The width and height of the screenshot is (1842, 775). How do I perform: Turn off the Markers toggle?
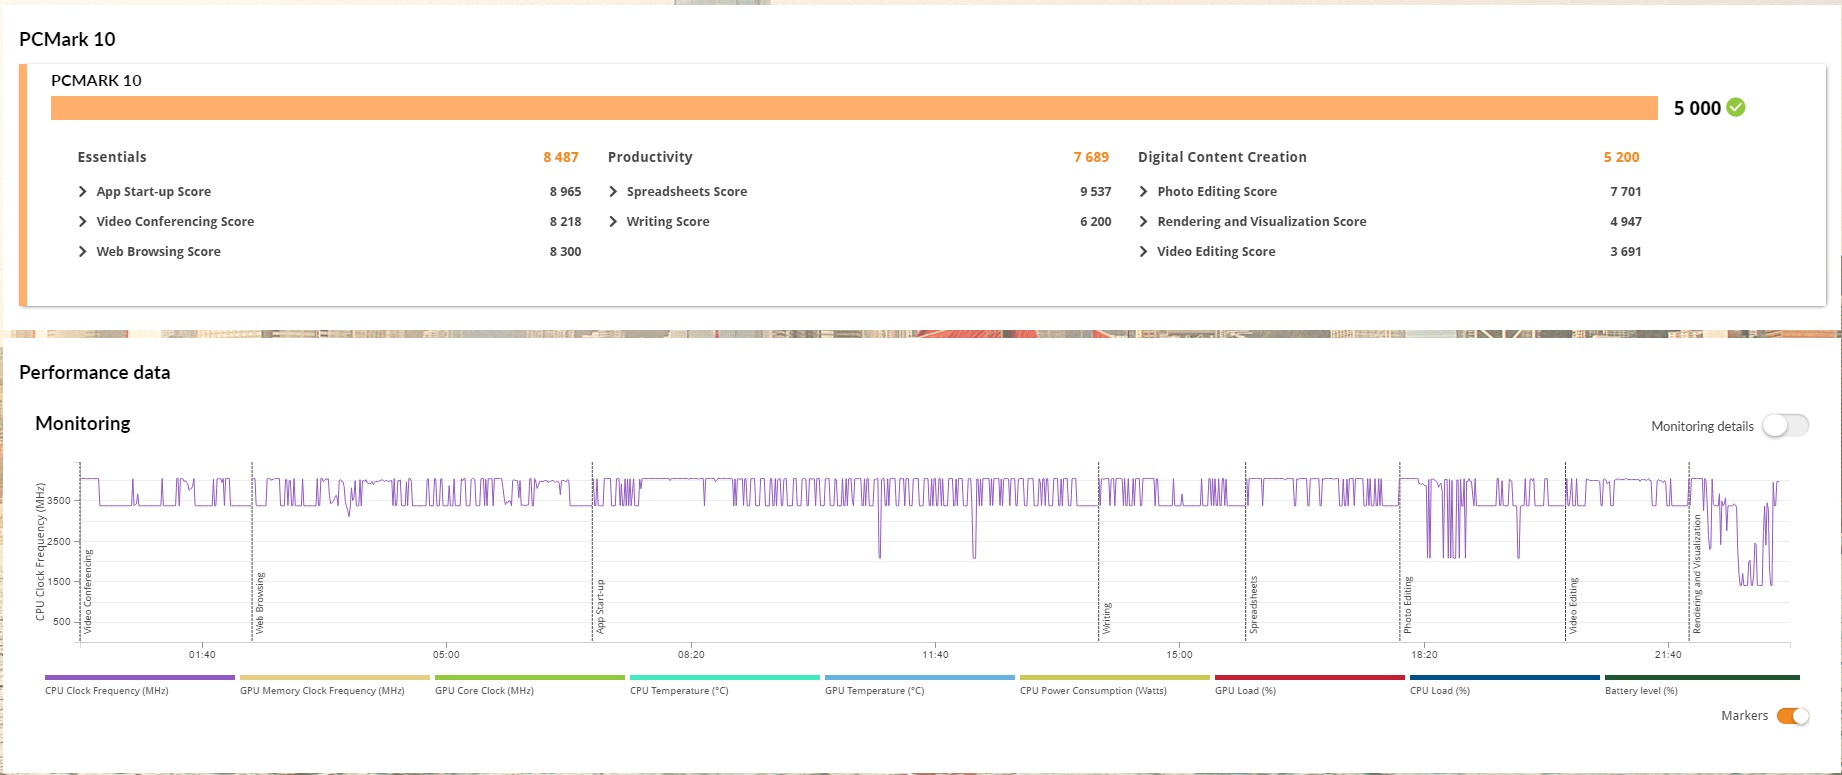(x=1793, y=716)
